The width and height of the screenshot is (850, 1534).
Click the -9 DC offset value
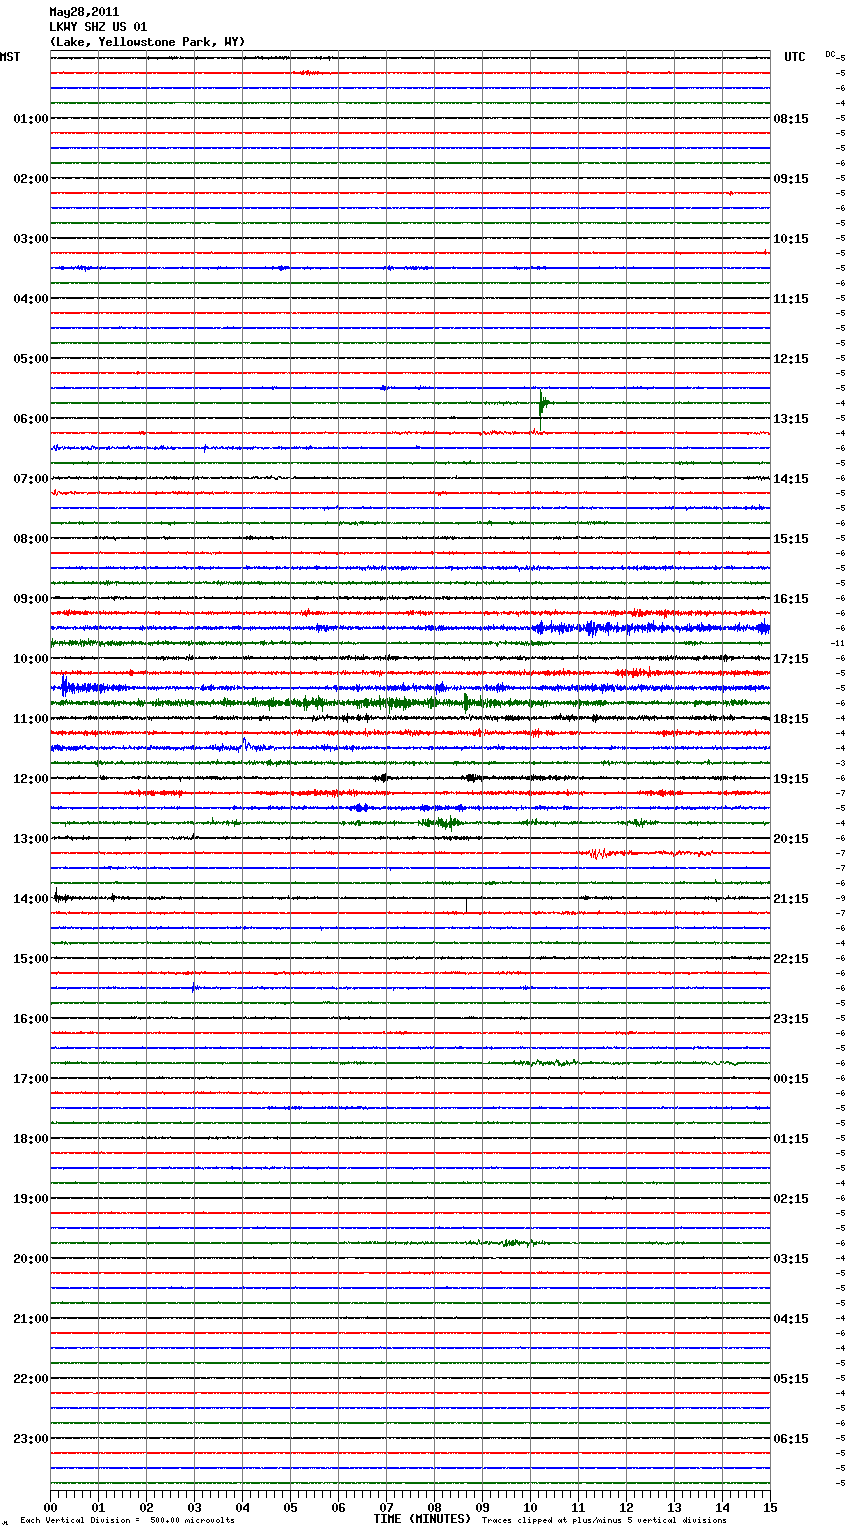[840, 899]
